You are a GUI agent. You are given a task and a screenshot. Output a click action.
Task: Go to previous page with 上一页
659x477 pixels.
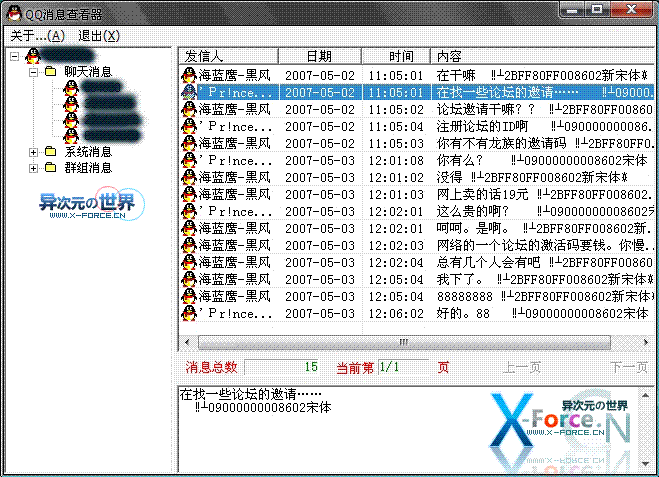tap(522, 368)
